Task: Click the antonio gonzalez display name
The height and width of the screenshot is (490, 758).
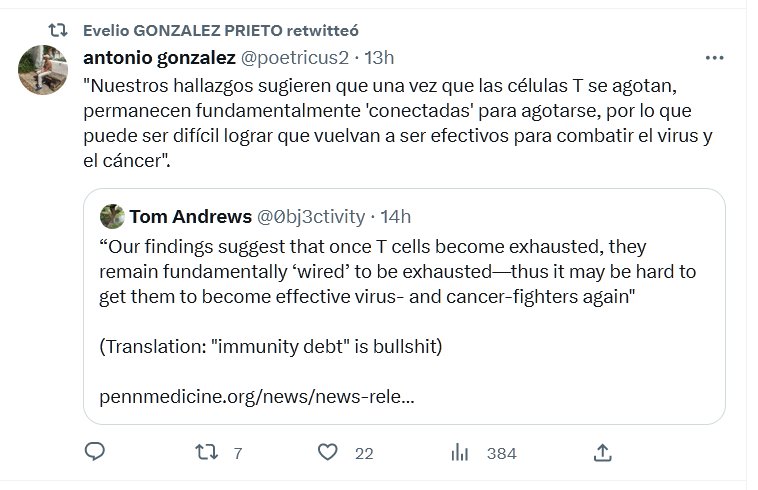Action: 158,57
